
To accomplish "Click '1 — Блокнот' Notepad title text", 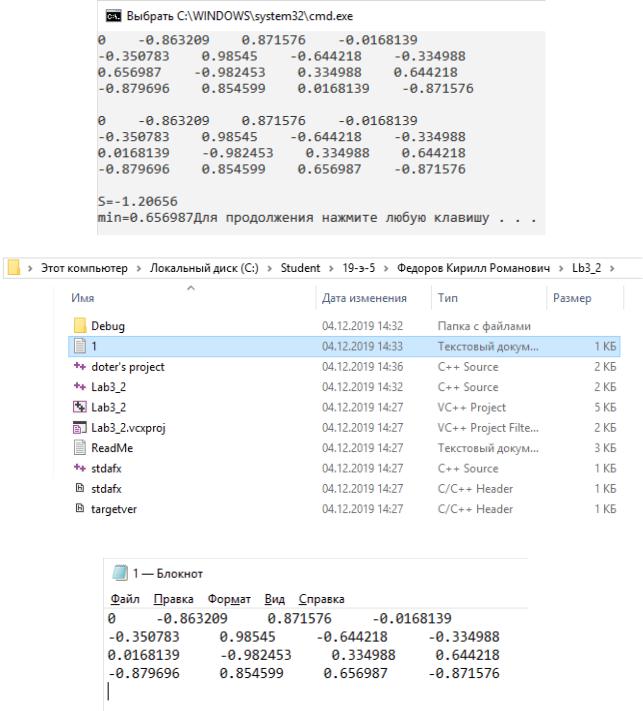I will point(168,573).
